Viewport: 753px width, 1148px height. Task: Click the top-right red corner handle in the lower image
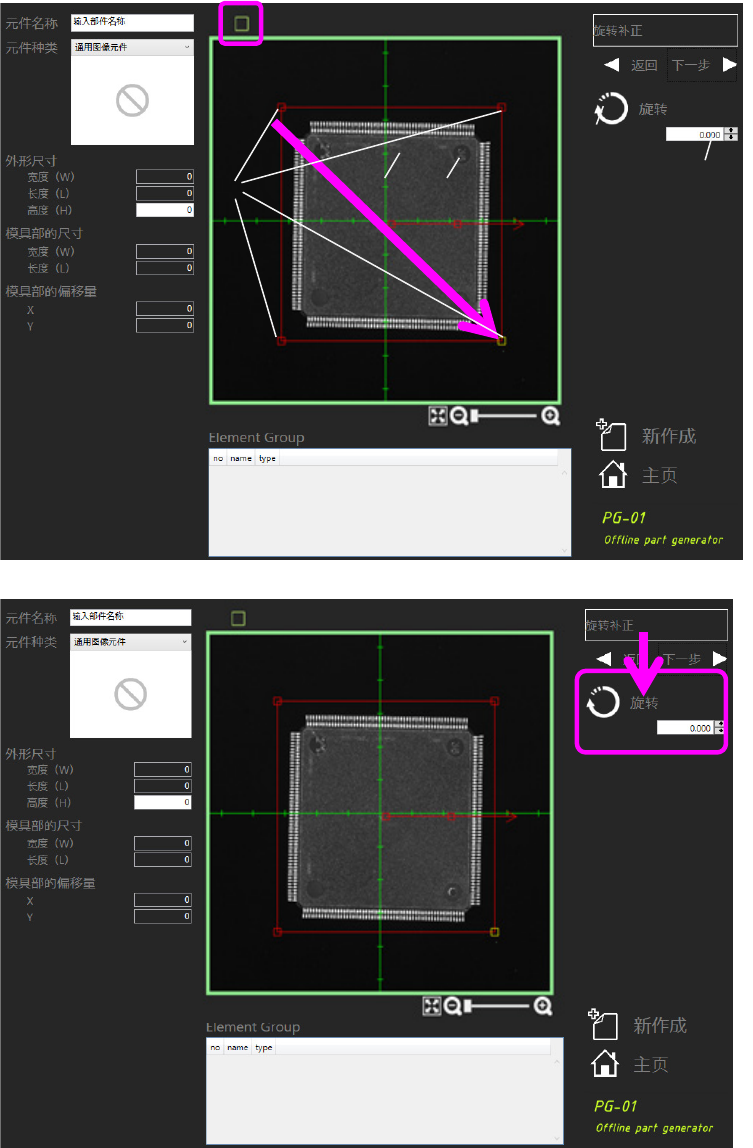tap(494, 701)
